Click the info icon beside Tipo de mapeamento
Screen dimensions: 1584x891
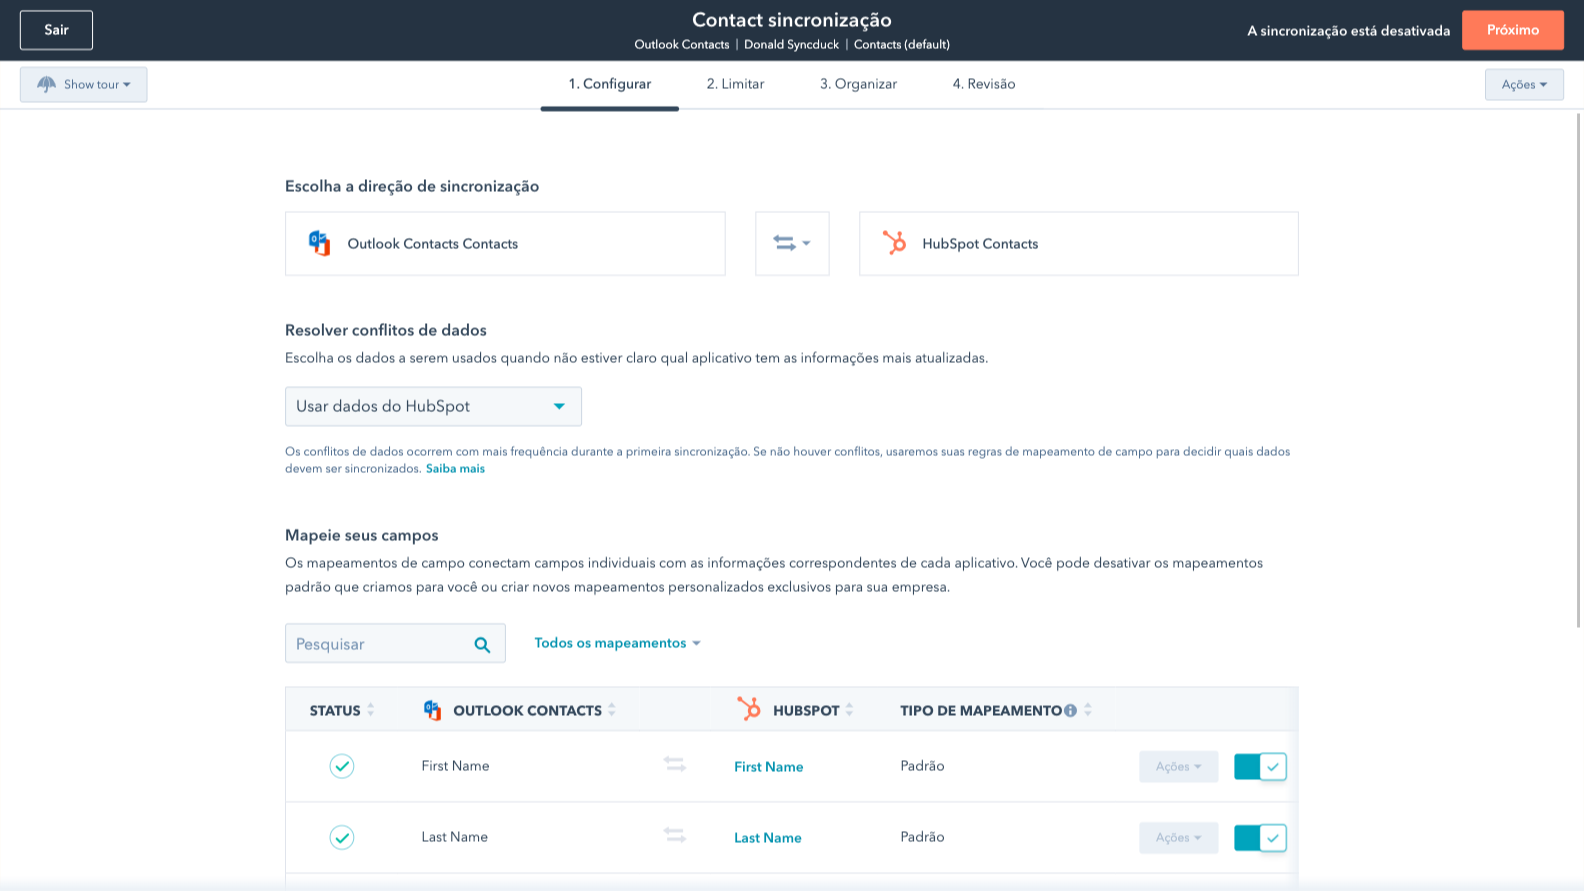pos(1070,711)
